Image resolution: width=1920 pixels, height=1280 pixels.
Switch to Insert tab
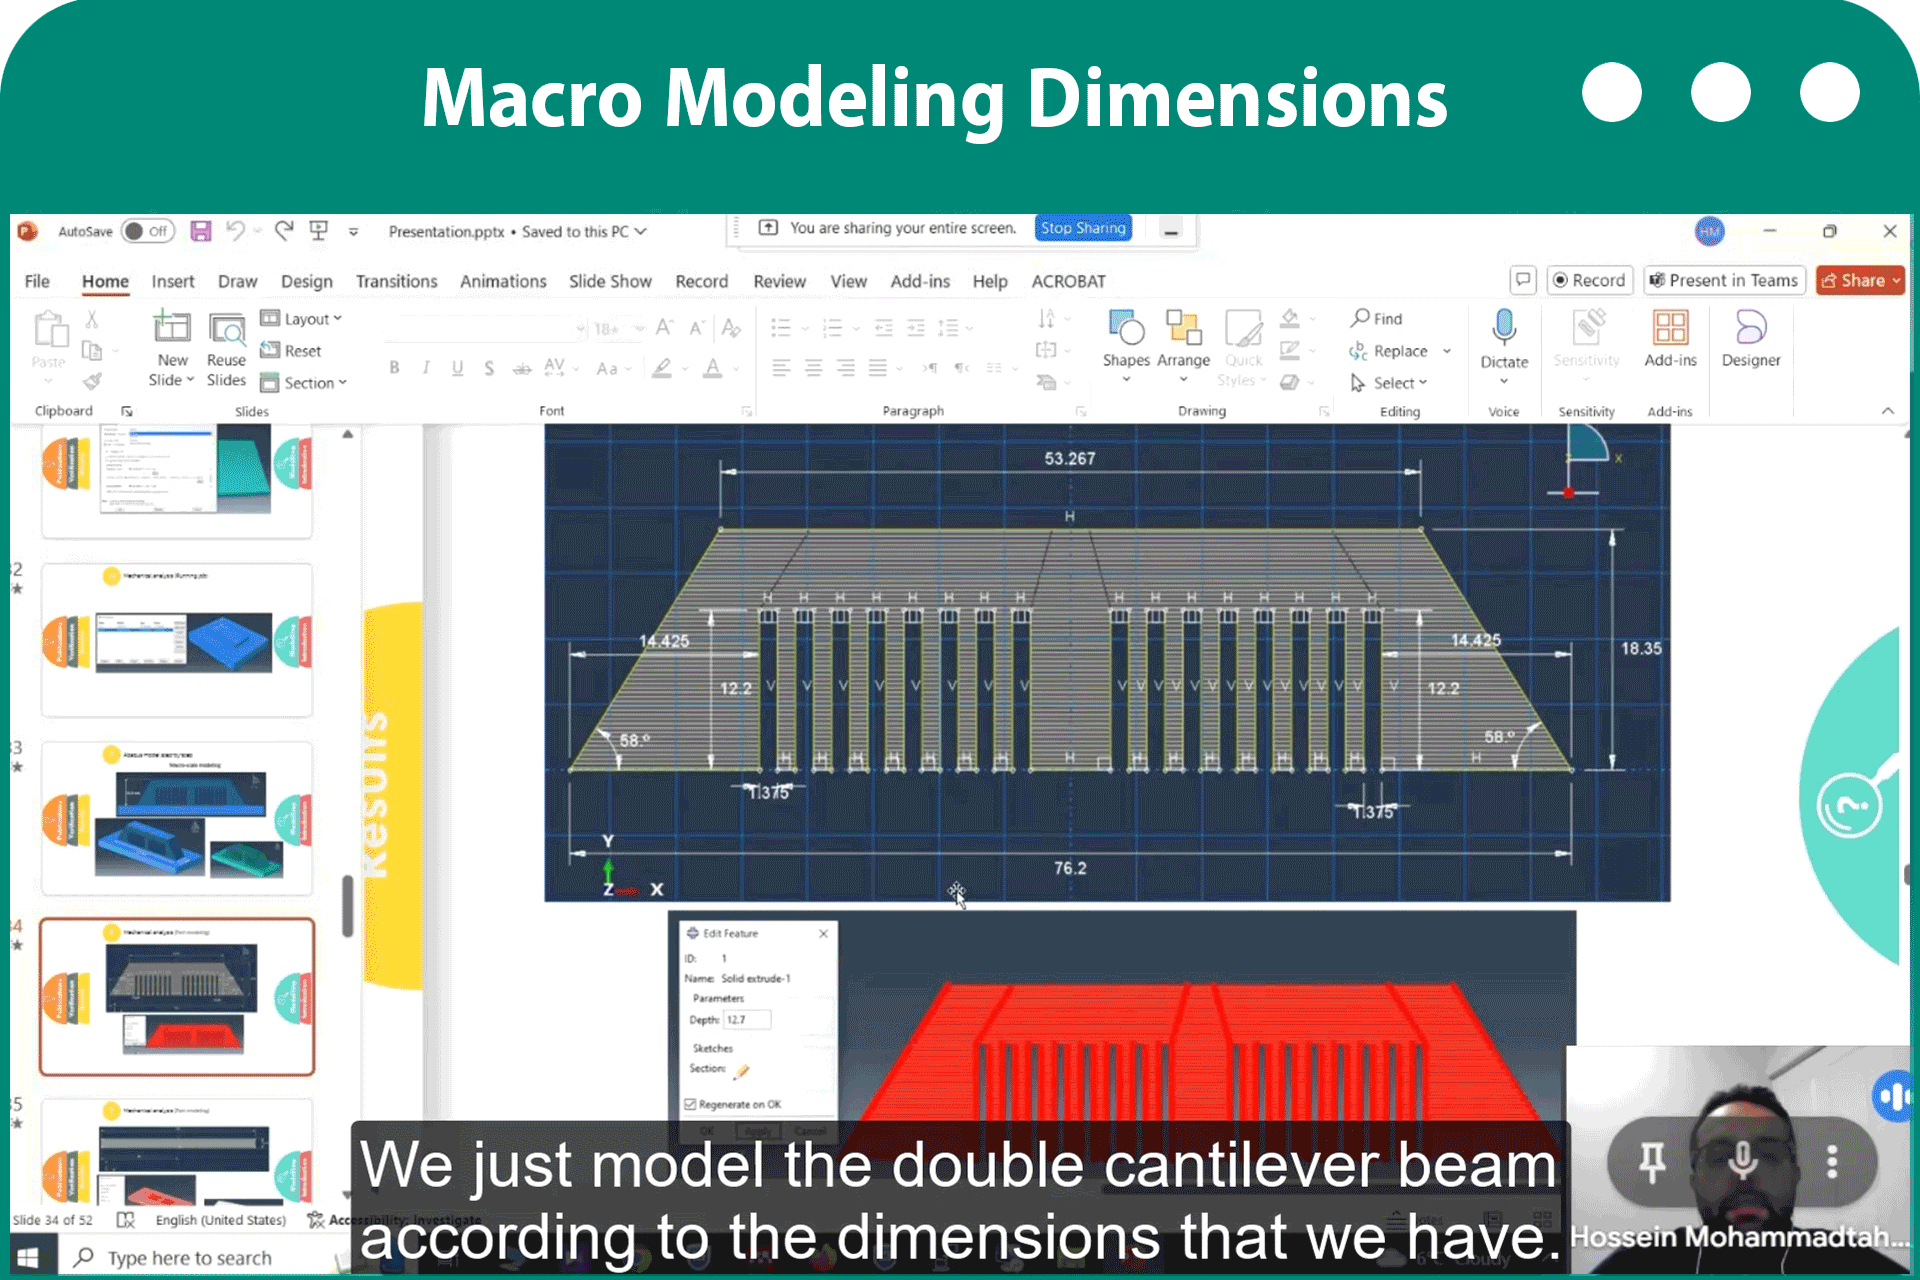click(173, 281)
